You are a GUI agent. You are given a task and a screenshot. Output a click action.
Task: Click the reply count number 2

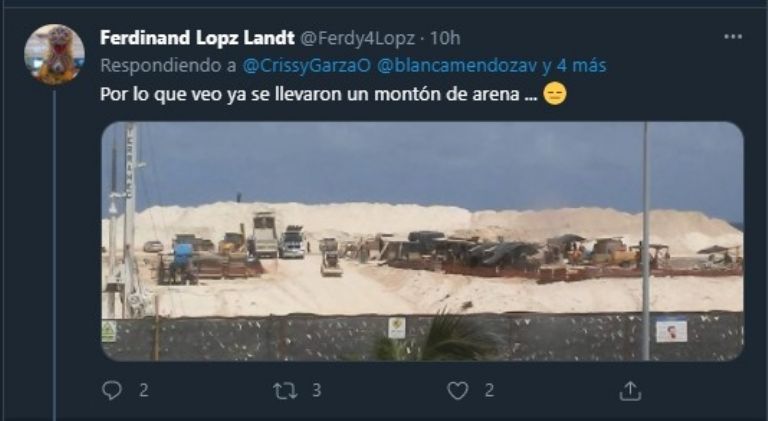tap(144, 390)
